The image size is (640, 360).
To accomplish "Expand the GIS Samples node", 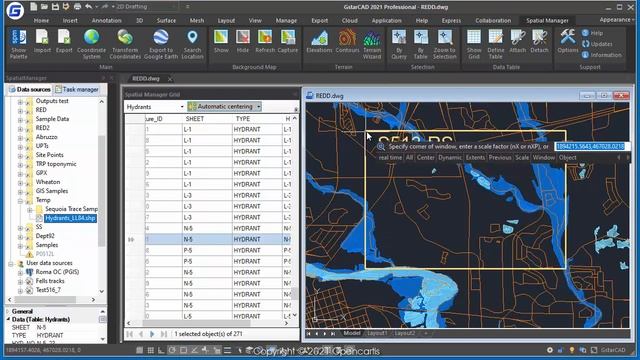I will coord(20,191).
